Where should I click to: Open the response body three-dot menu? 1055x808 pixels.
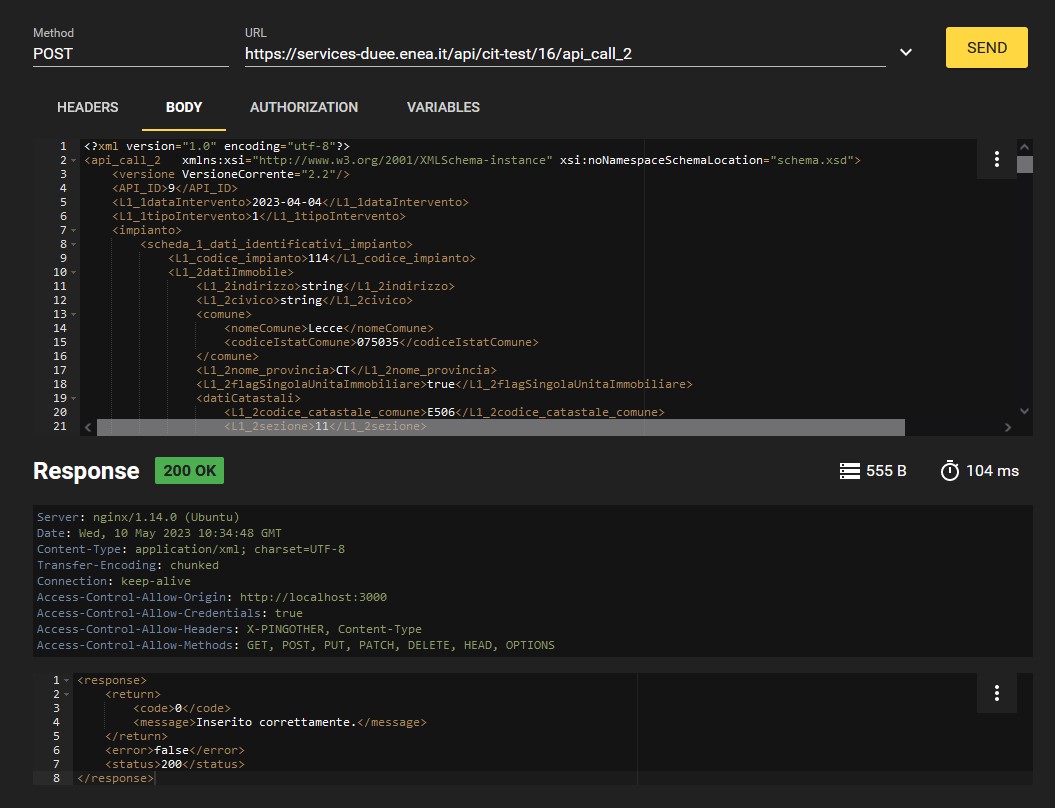[997, 693]
